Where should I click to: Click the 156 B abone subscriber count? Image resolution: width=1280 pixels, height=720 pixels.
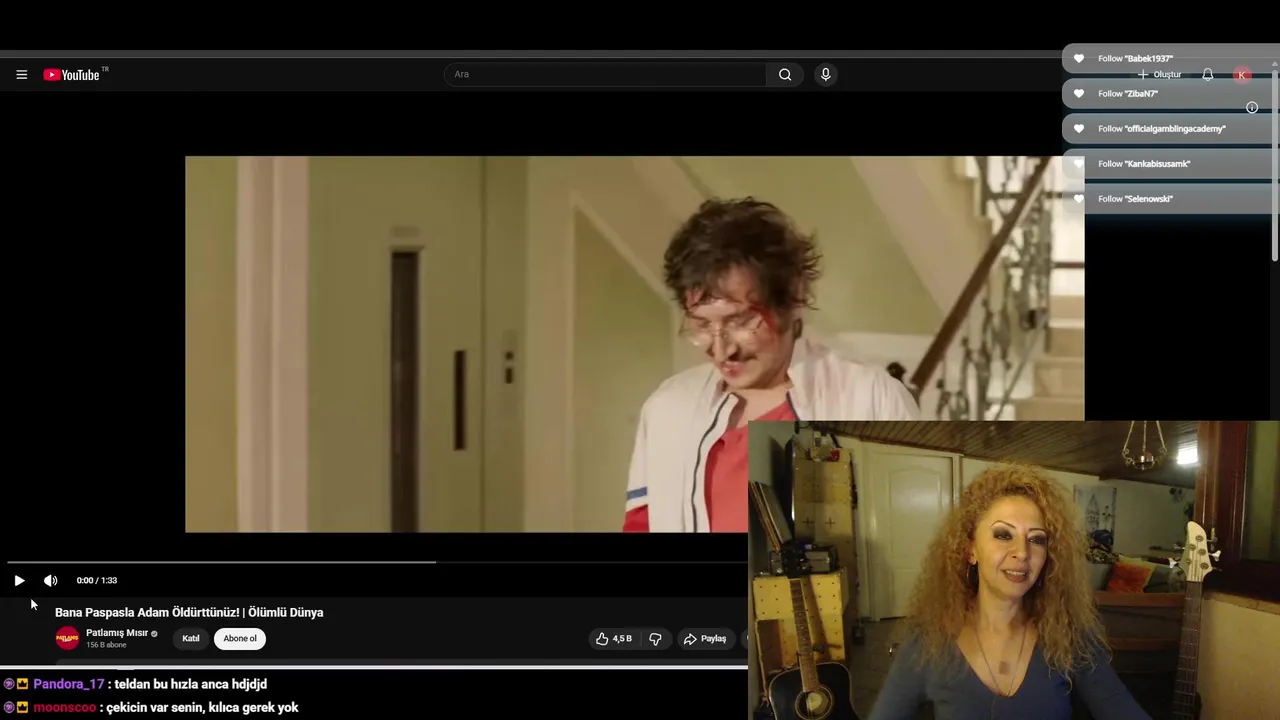point(106,645)
